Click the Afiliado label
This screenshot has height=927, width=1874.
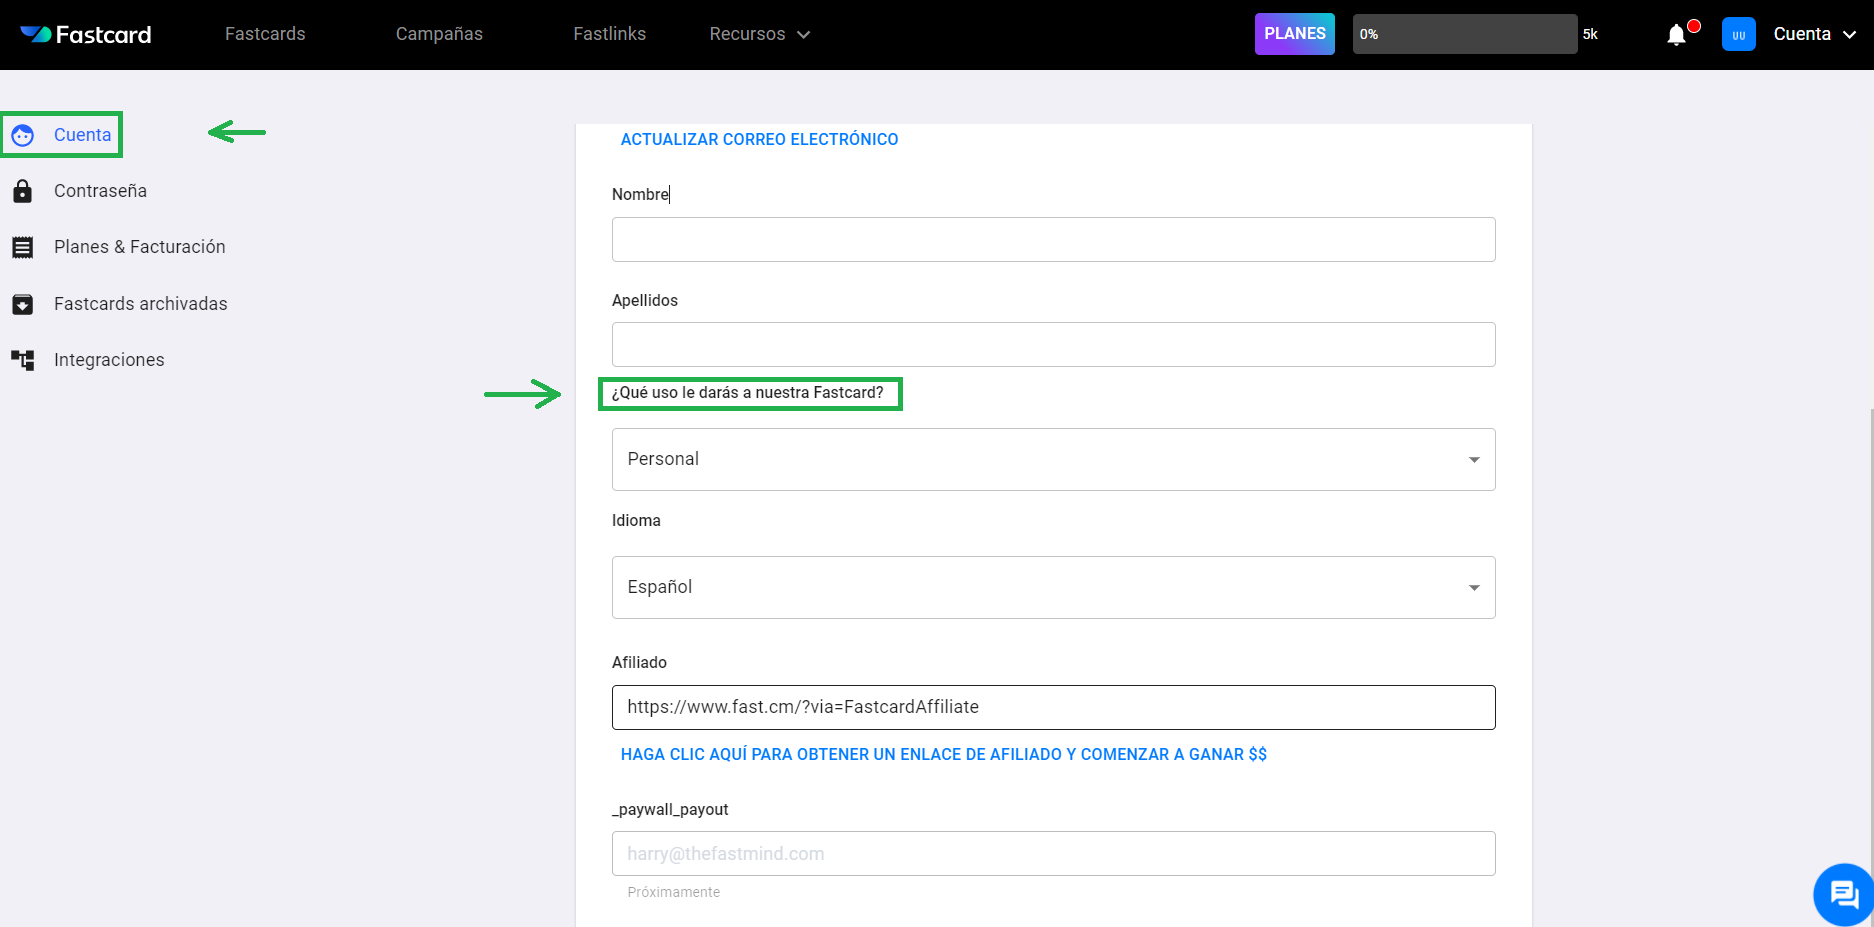(639, 663)
